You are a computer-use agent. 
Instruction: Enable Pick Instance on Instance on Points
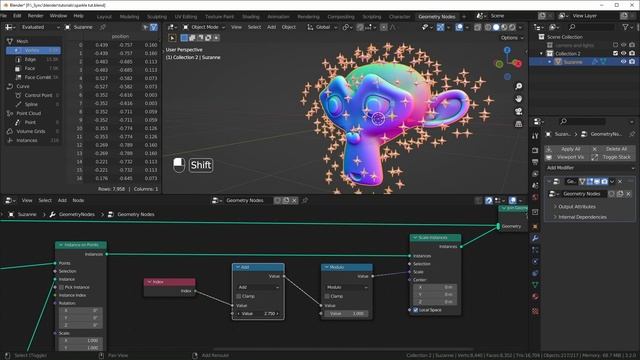pos(62,287)
